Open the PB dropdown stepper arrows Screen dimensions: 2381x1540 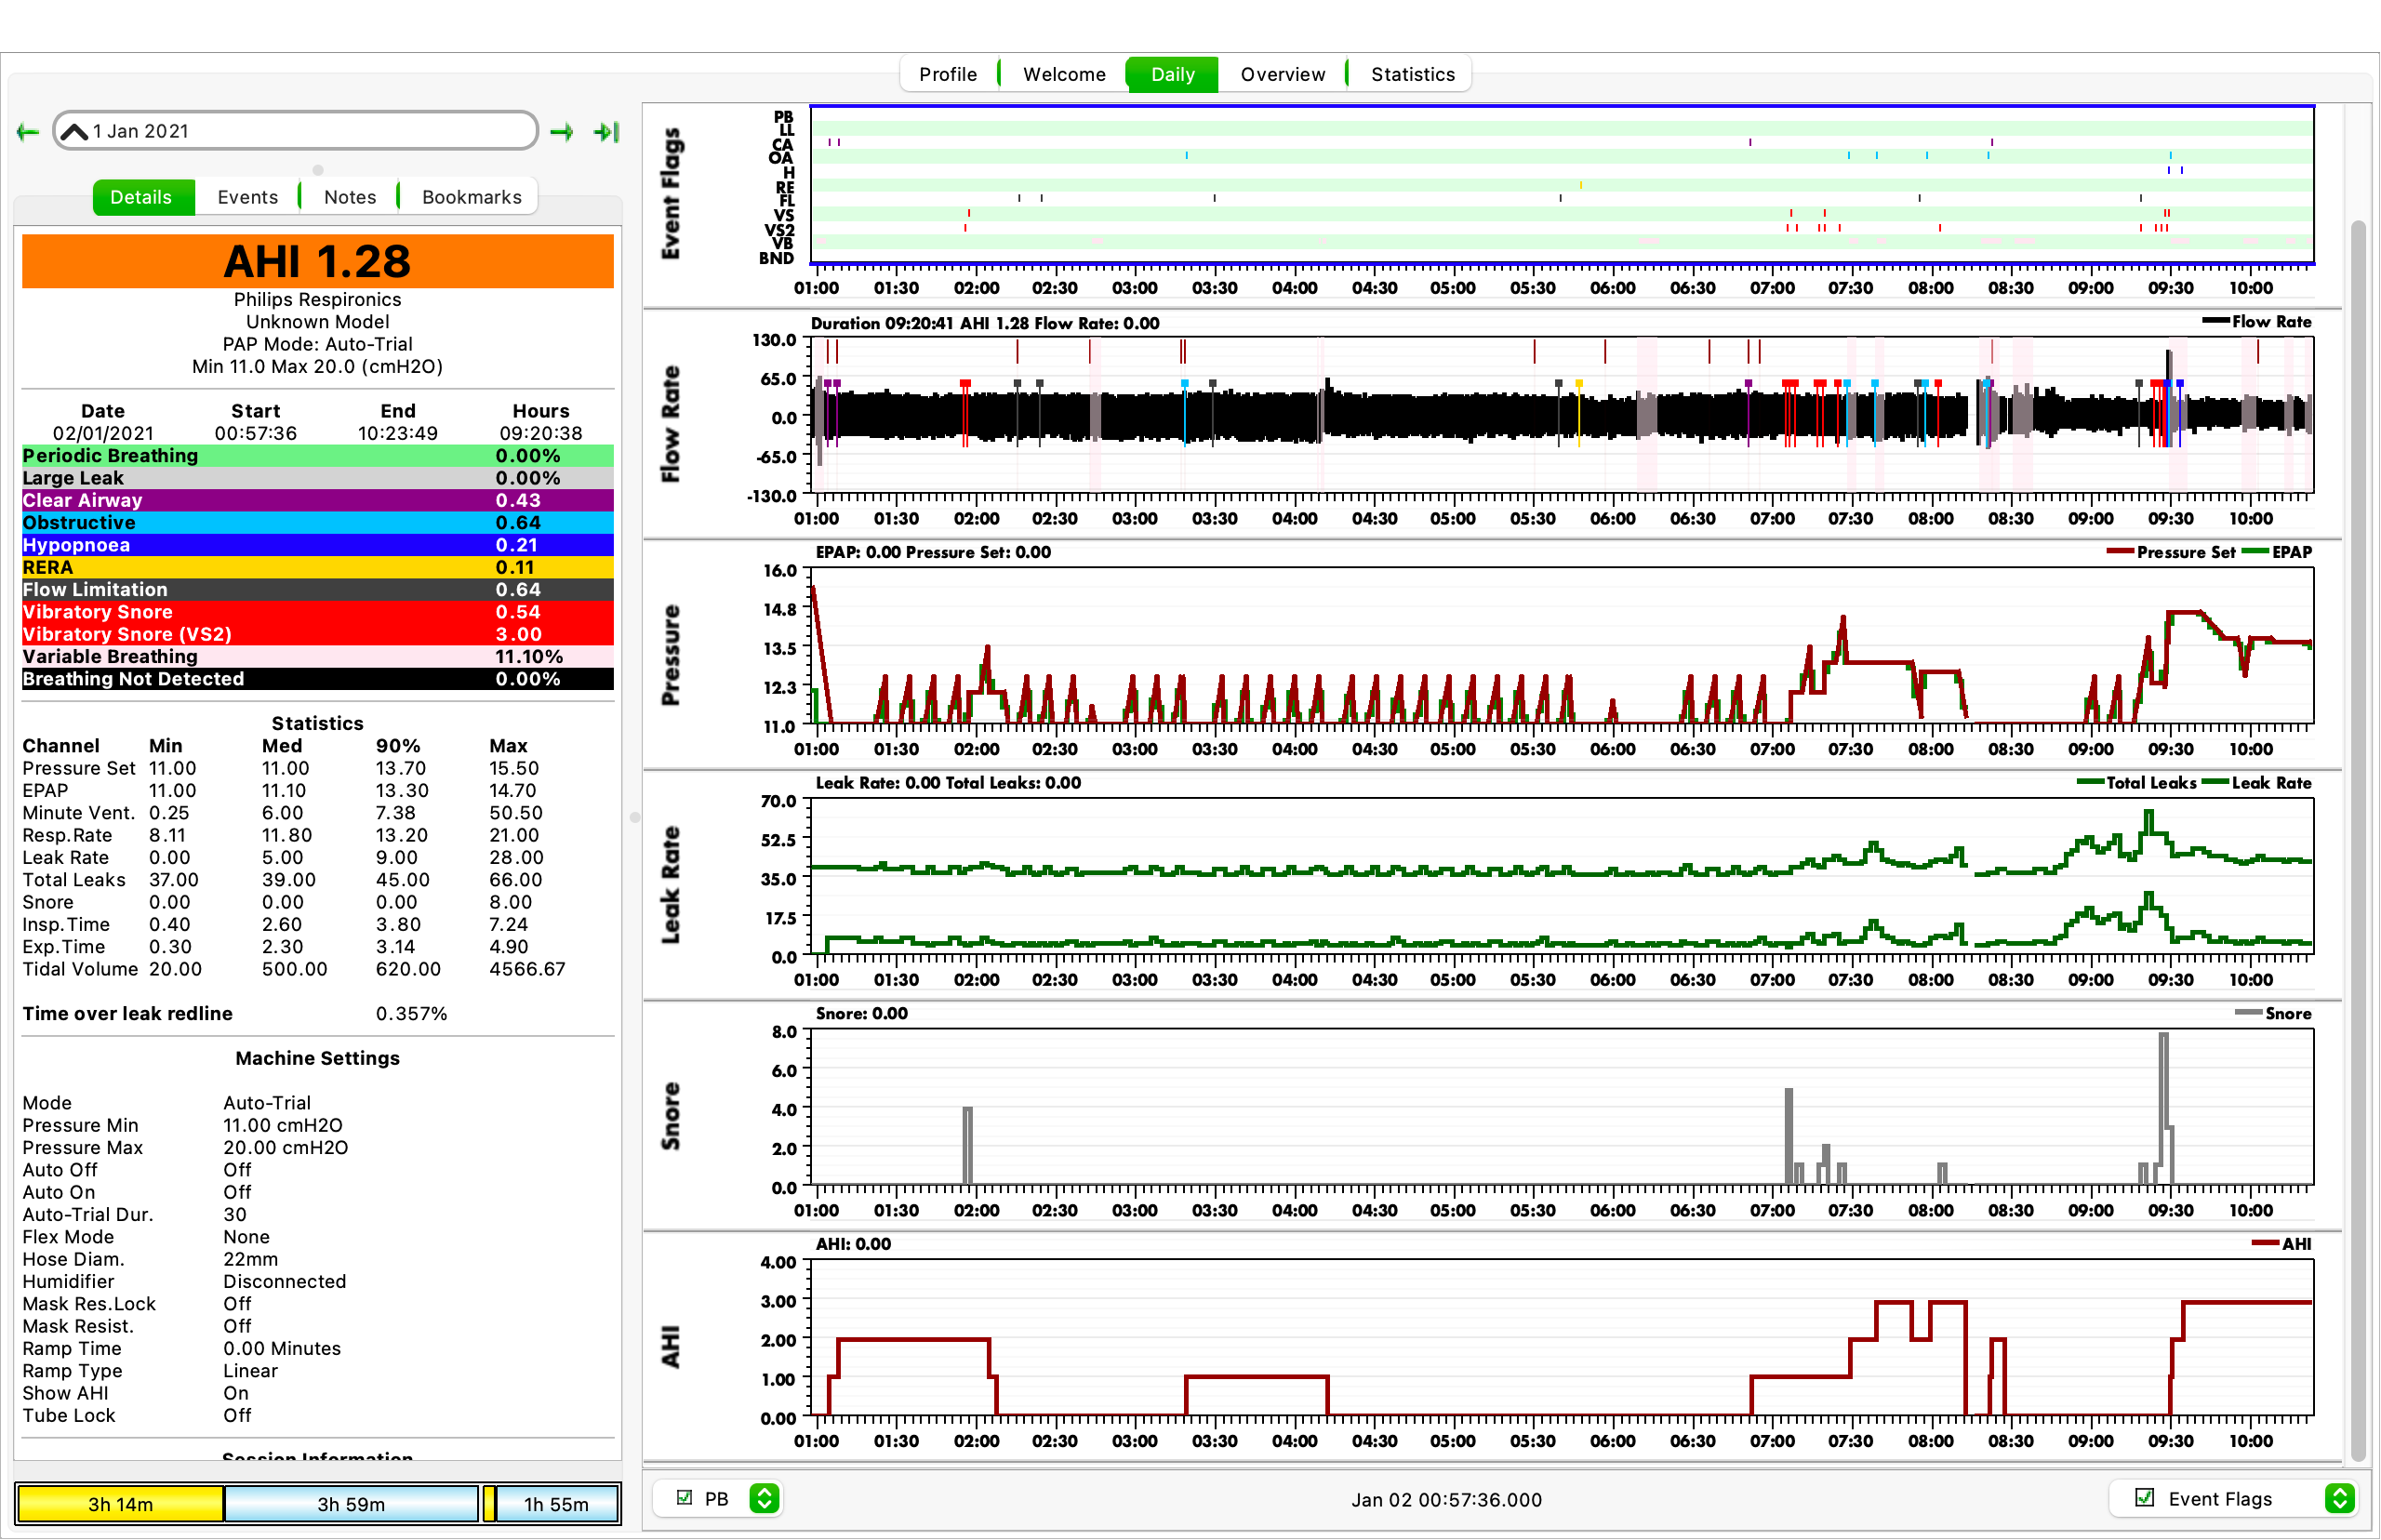pos(764,1497)
